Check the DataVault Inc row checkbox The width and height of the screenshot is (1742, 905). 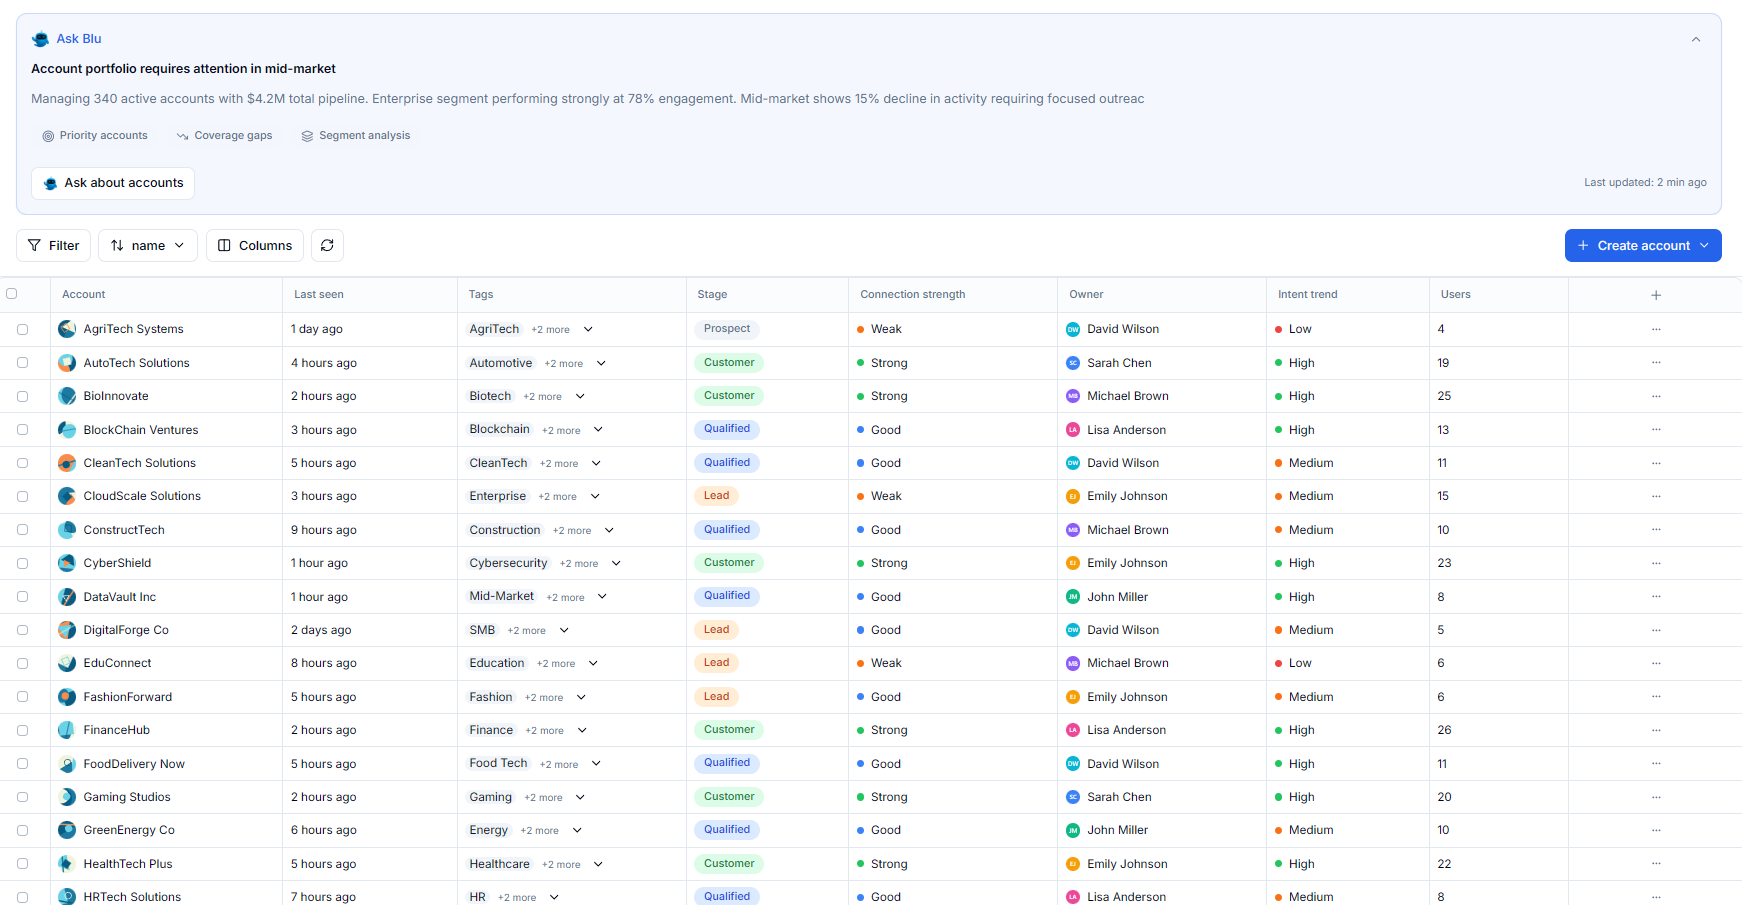pos(23,596)
